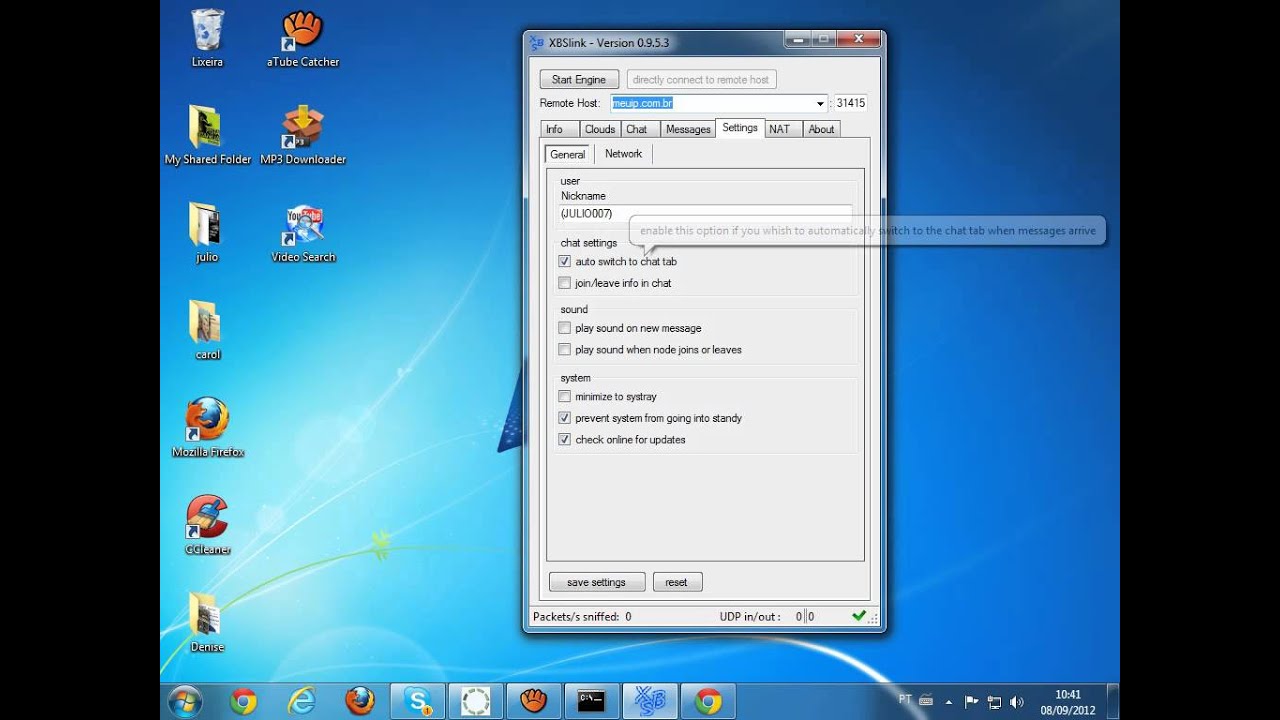
Task: Open Mozilla Firefox desktop shortcut
Action: [208, 428]
